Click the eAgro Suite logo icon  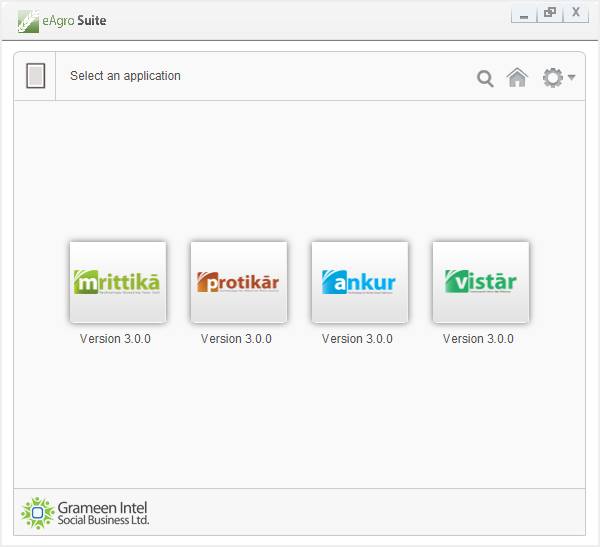(x=28, y=21)
